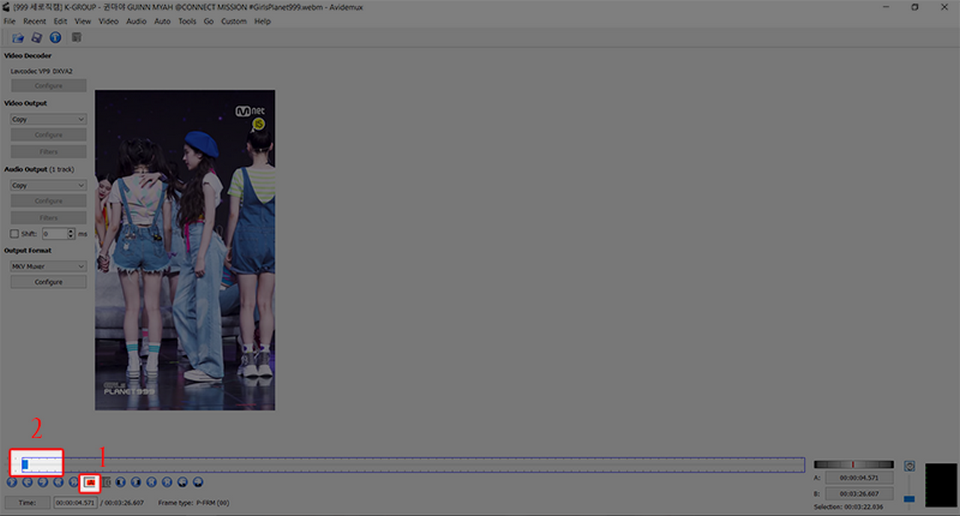
Task: Open the Audio Output Copy dropdown
Action: (x=48, y=185)
